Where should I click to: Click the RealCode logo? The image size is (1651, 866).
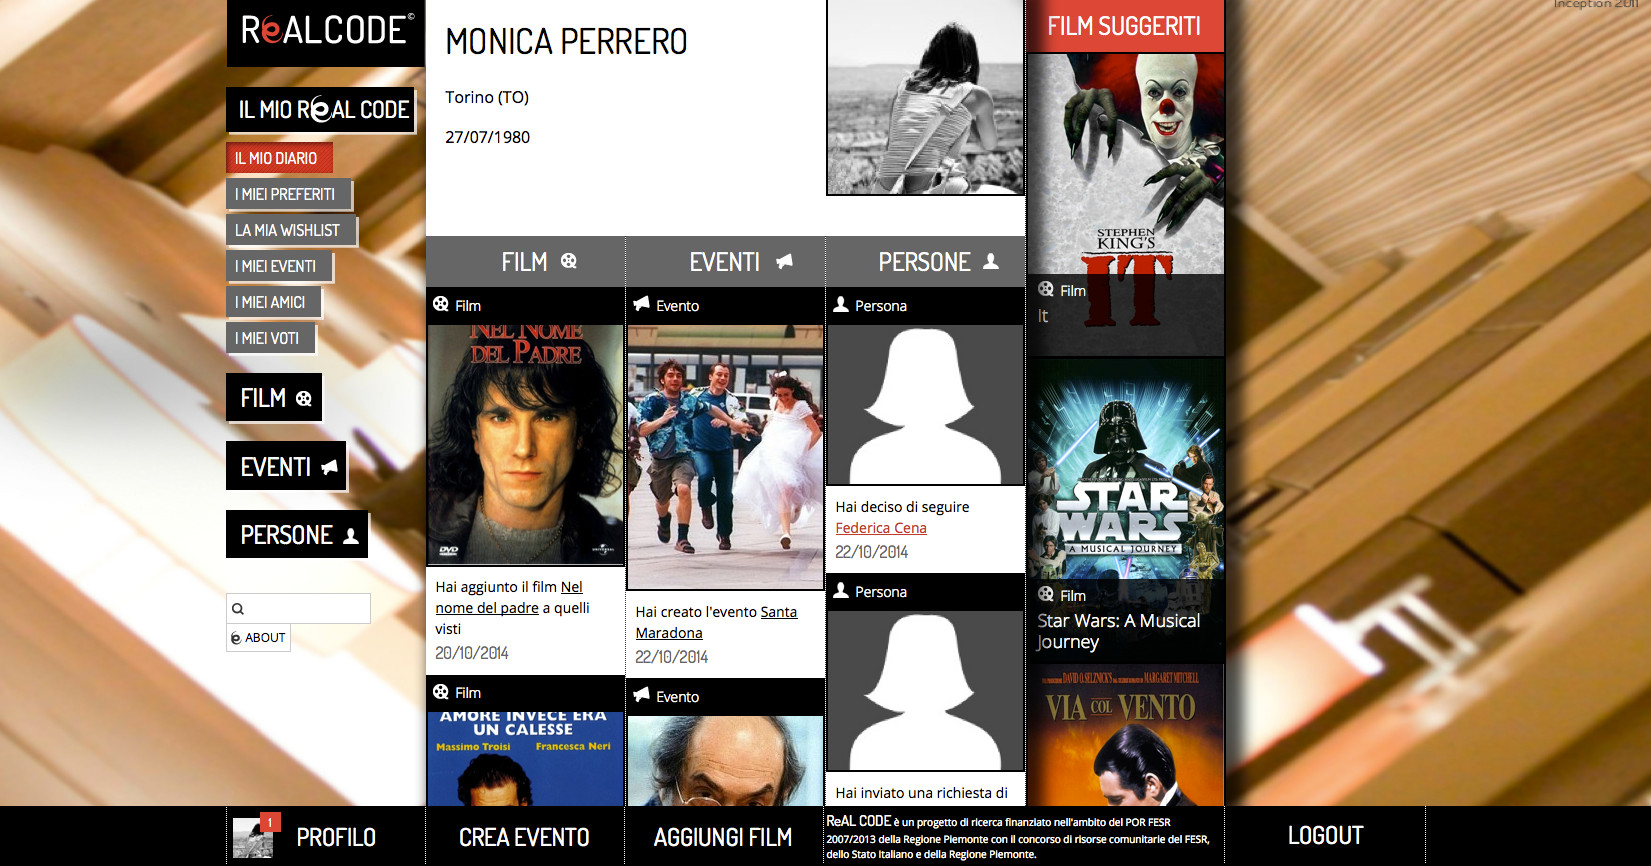point(326,32)
